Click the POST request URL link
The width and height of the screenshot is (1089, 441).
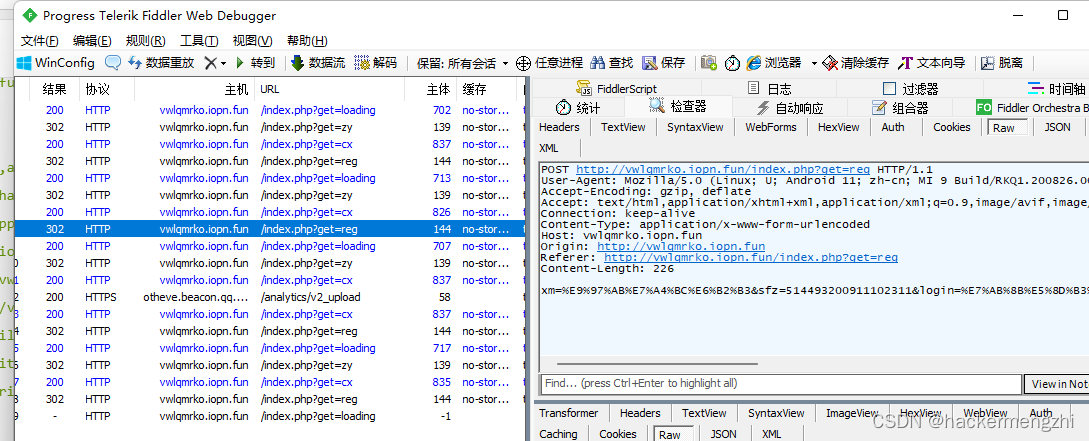(723, 169)
